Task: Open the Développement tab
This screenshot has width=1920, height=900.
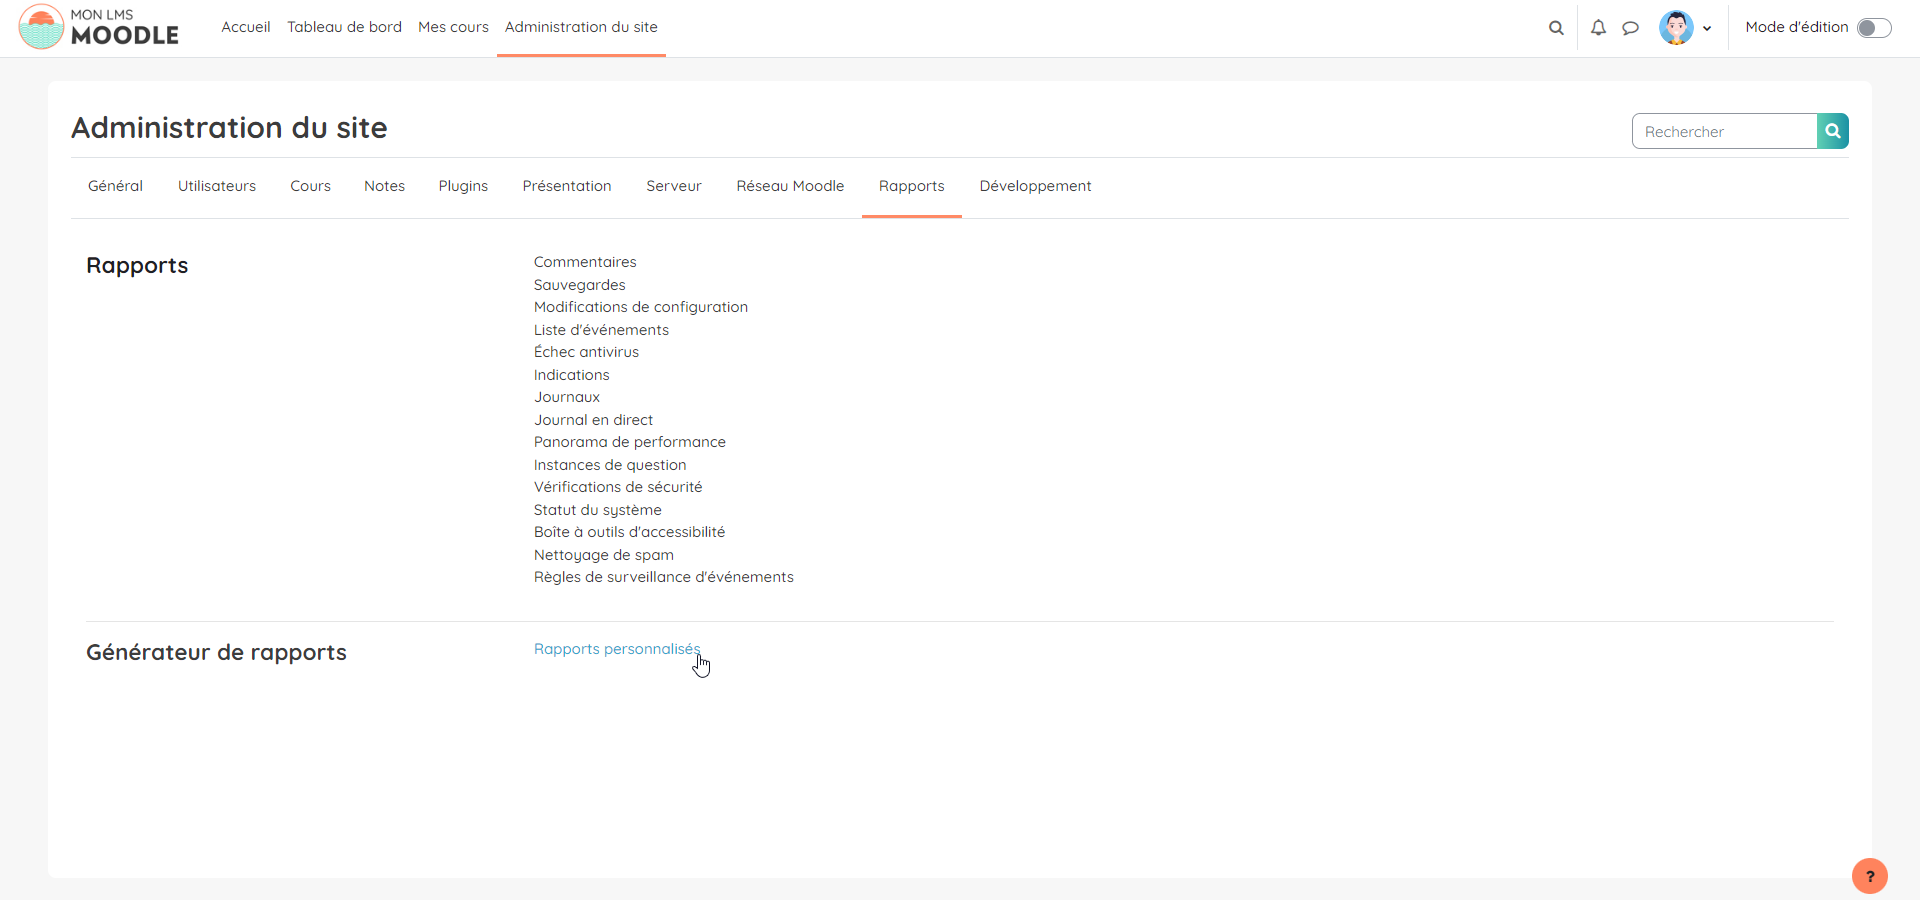Action: pyautogui.click(x=1035, y=186)
